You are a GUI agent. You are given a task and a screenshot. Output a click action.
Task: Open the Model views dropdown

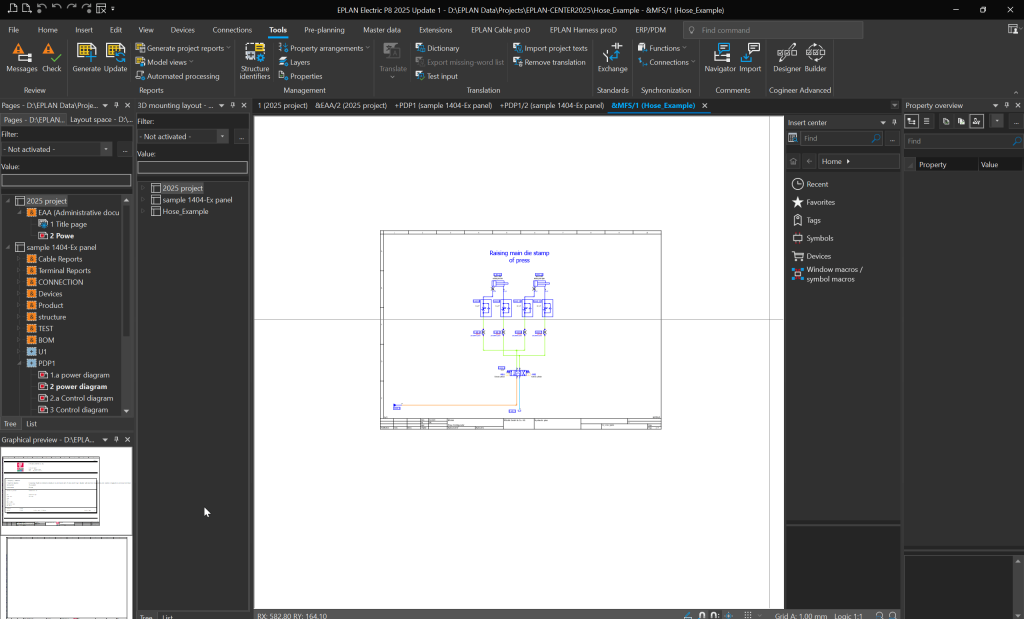coord(191,62)
